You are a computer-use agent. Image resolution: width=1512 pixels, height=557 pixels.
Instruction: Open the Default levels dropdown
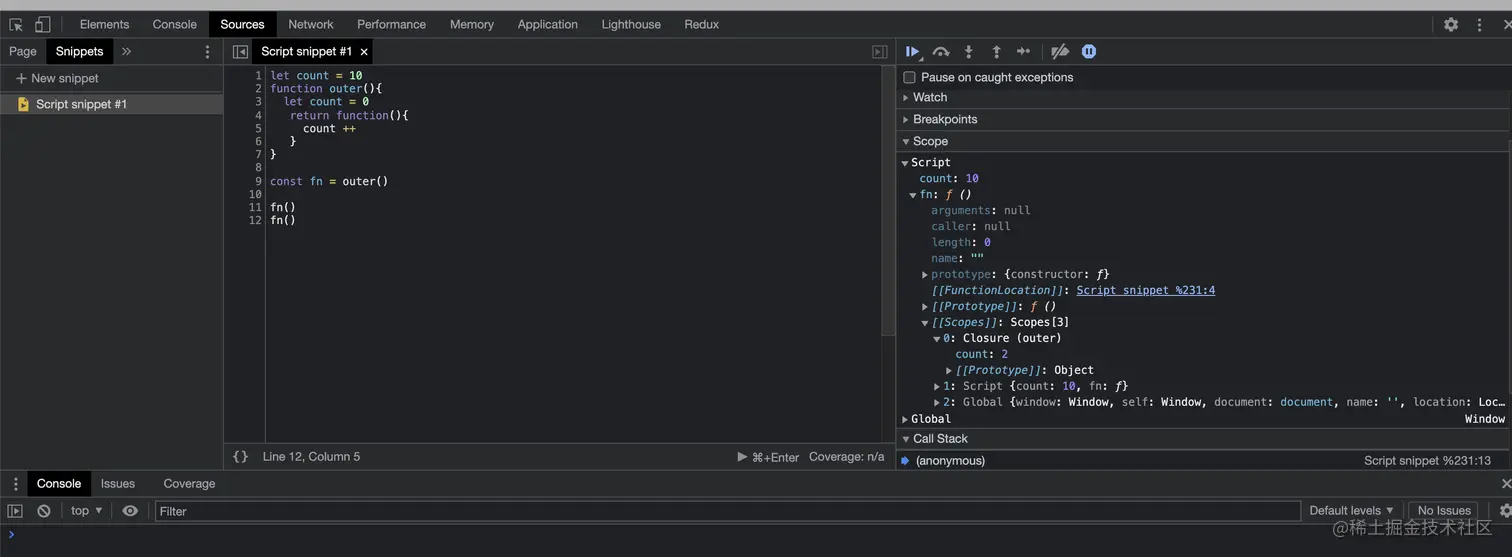click(1351, 511)
